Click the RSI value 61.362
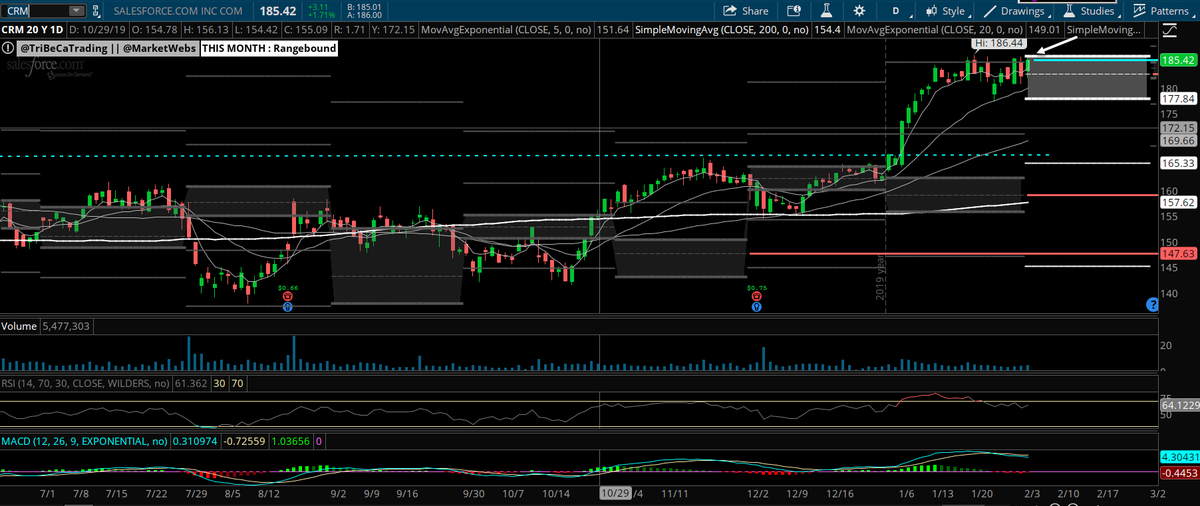1200x506 pixels. tap(190, 382)
